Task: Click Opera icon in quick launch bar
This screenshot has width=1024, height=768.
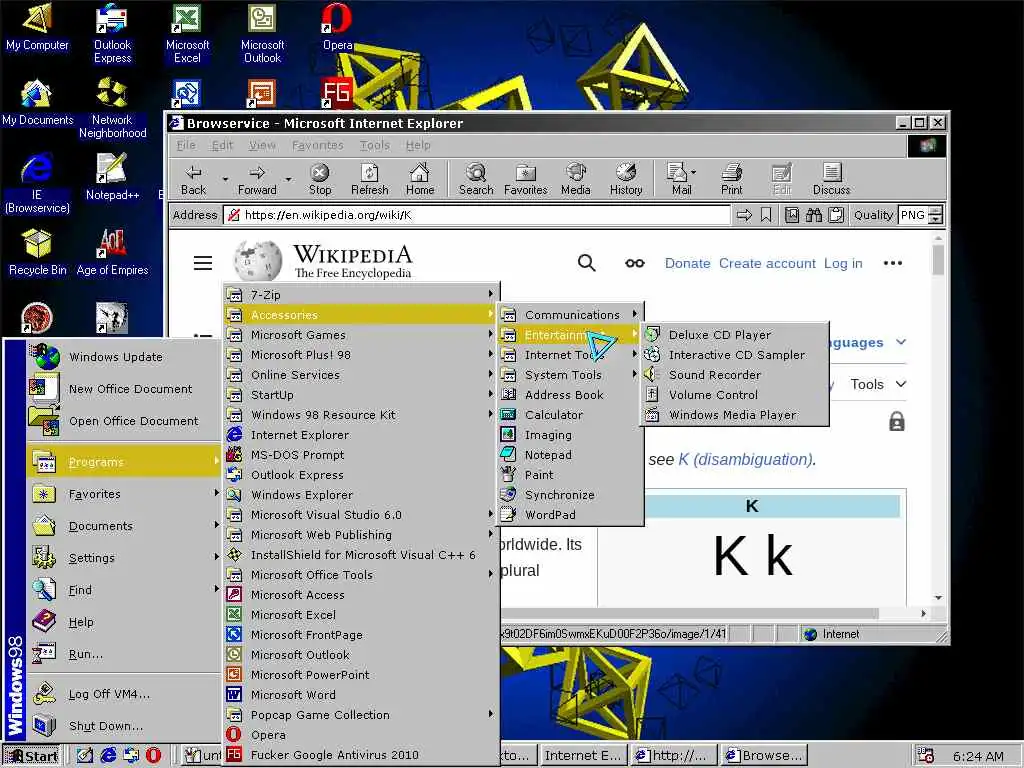Action: coord(153,755)
